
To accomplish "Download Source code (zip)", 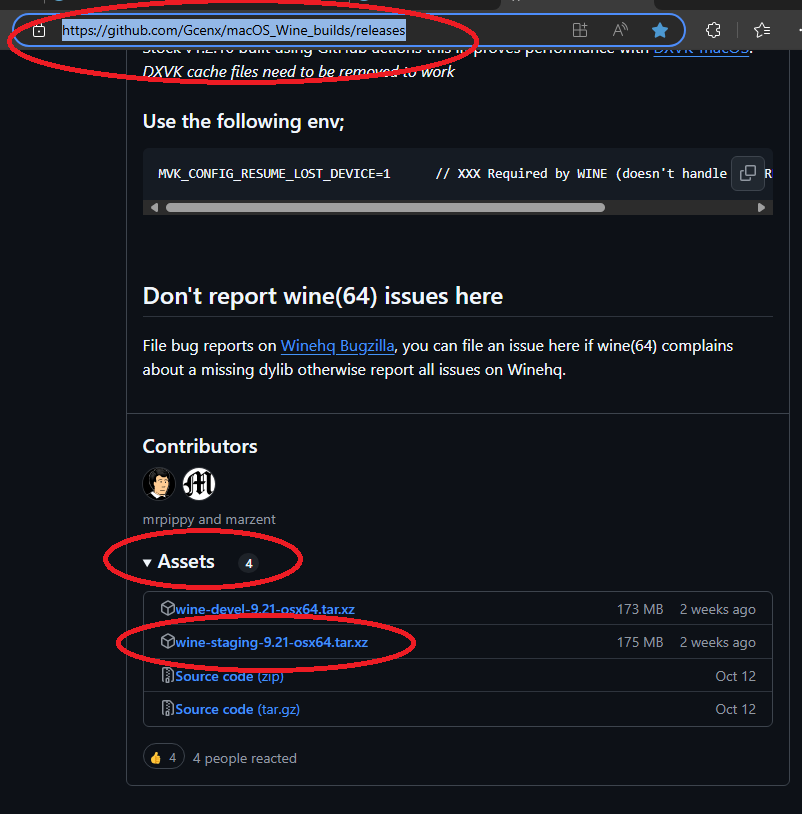I will (x=229, y=676).
